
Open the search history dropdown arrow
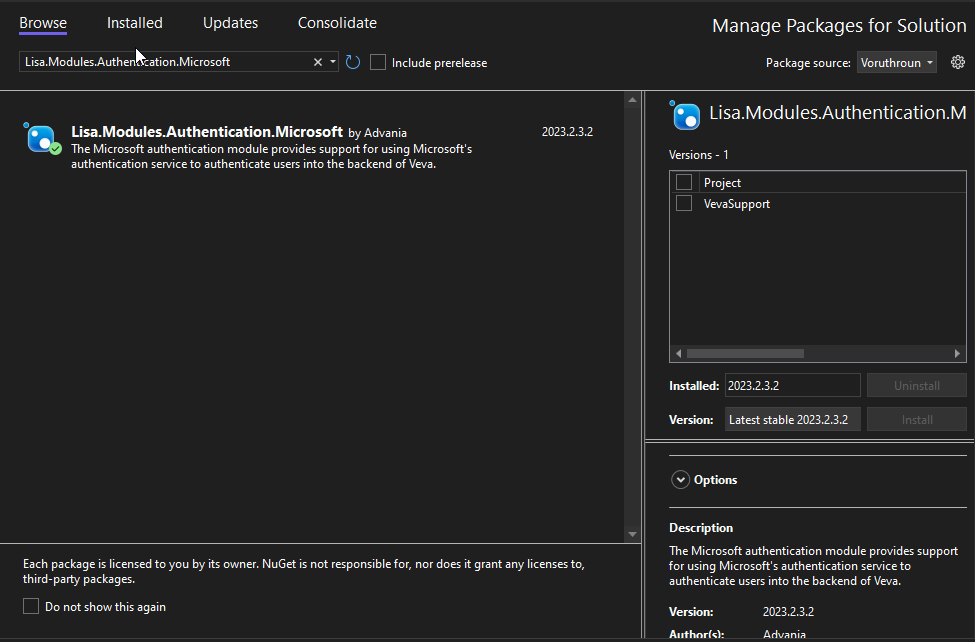click(x=333, y=62)
